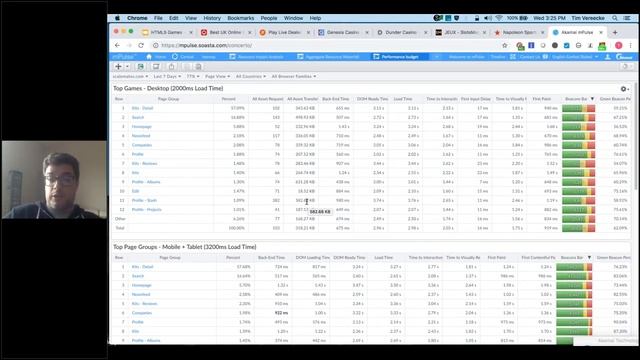
Task: Click the 582.68 KB tooltip value
Action: point(320,212)
